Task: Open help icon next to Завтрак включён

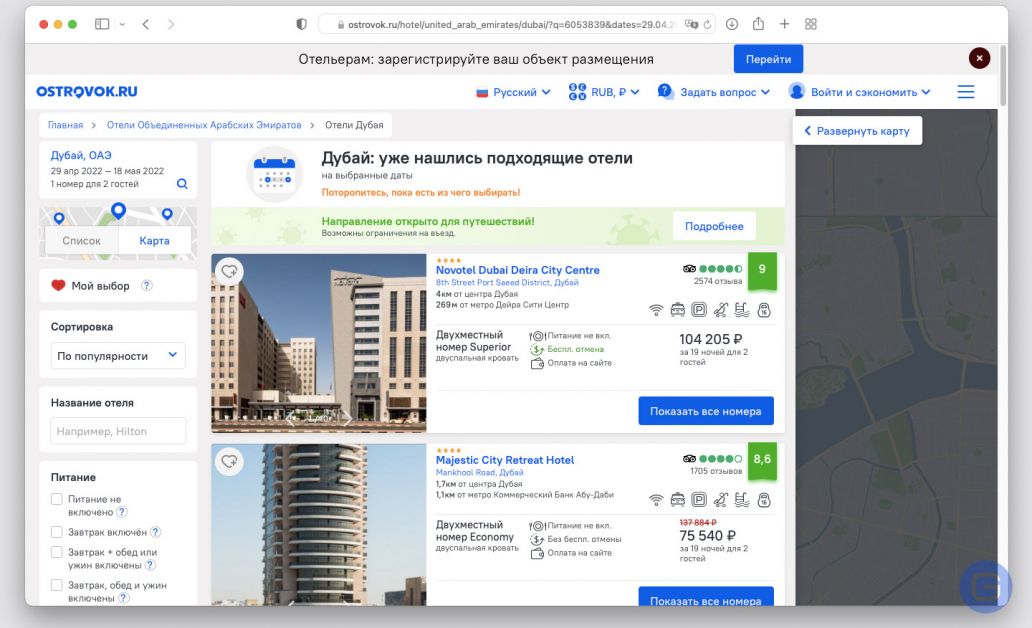Action: click(155, 532)
